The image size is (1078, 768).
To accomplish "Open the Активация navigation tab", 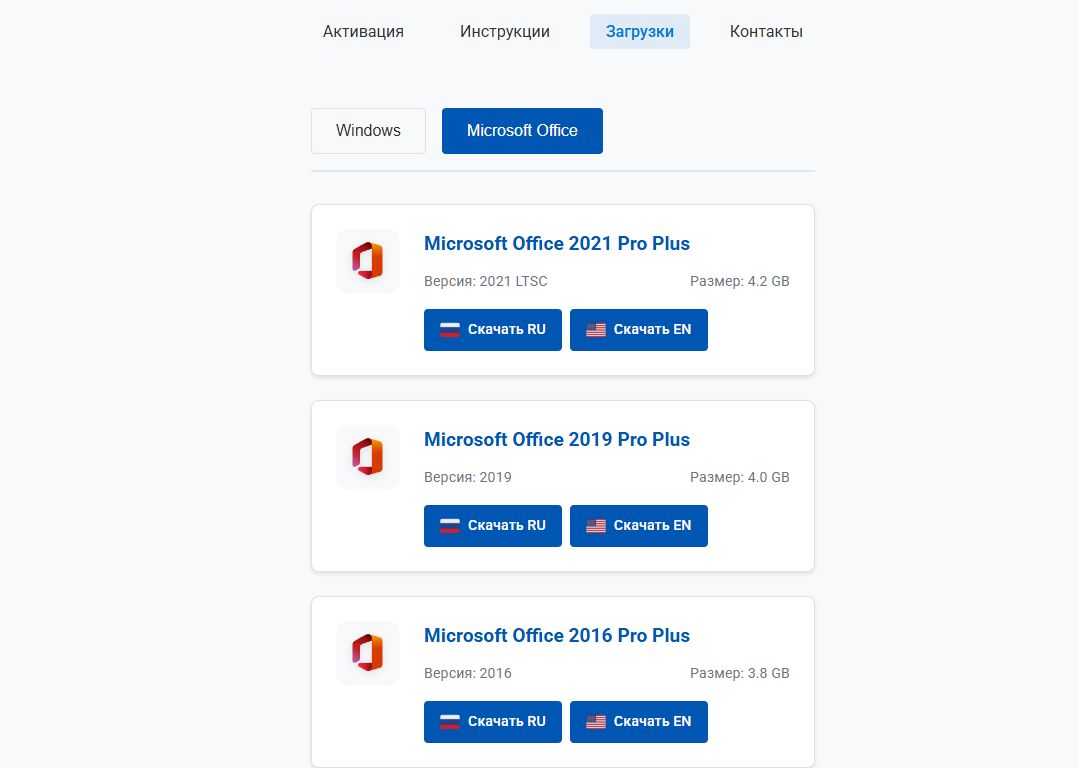I will [363, 31].
